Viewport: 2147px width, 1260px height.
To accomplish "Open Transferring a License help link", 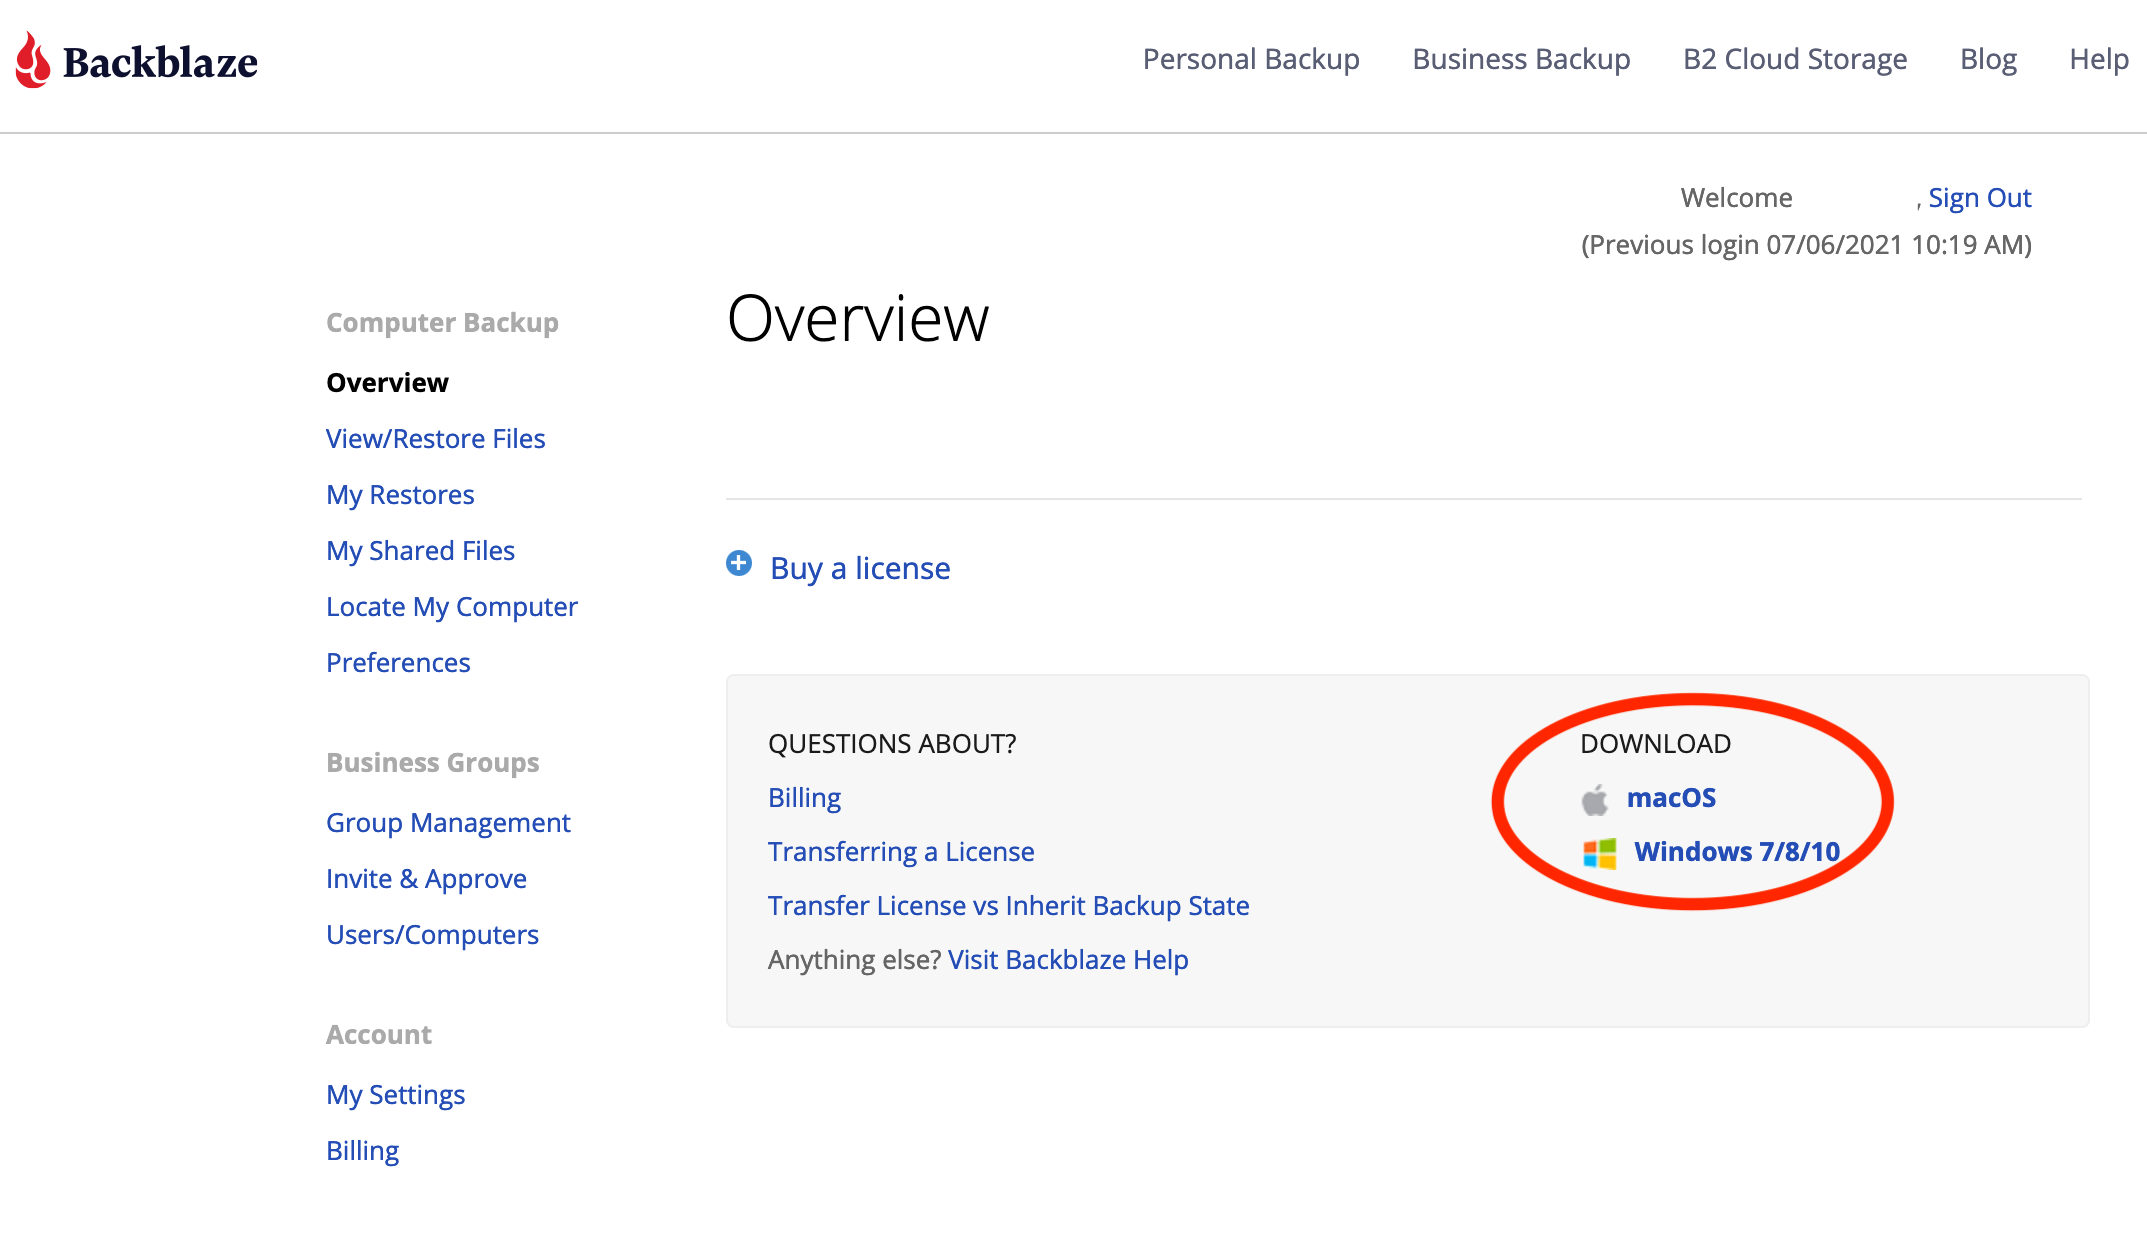I will click(901, 852).
